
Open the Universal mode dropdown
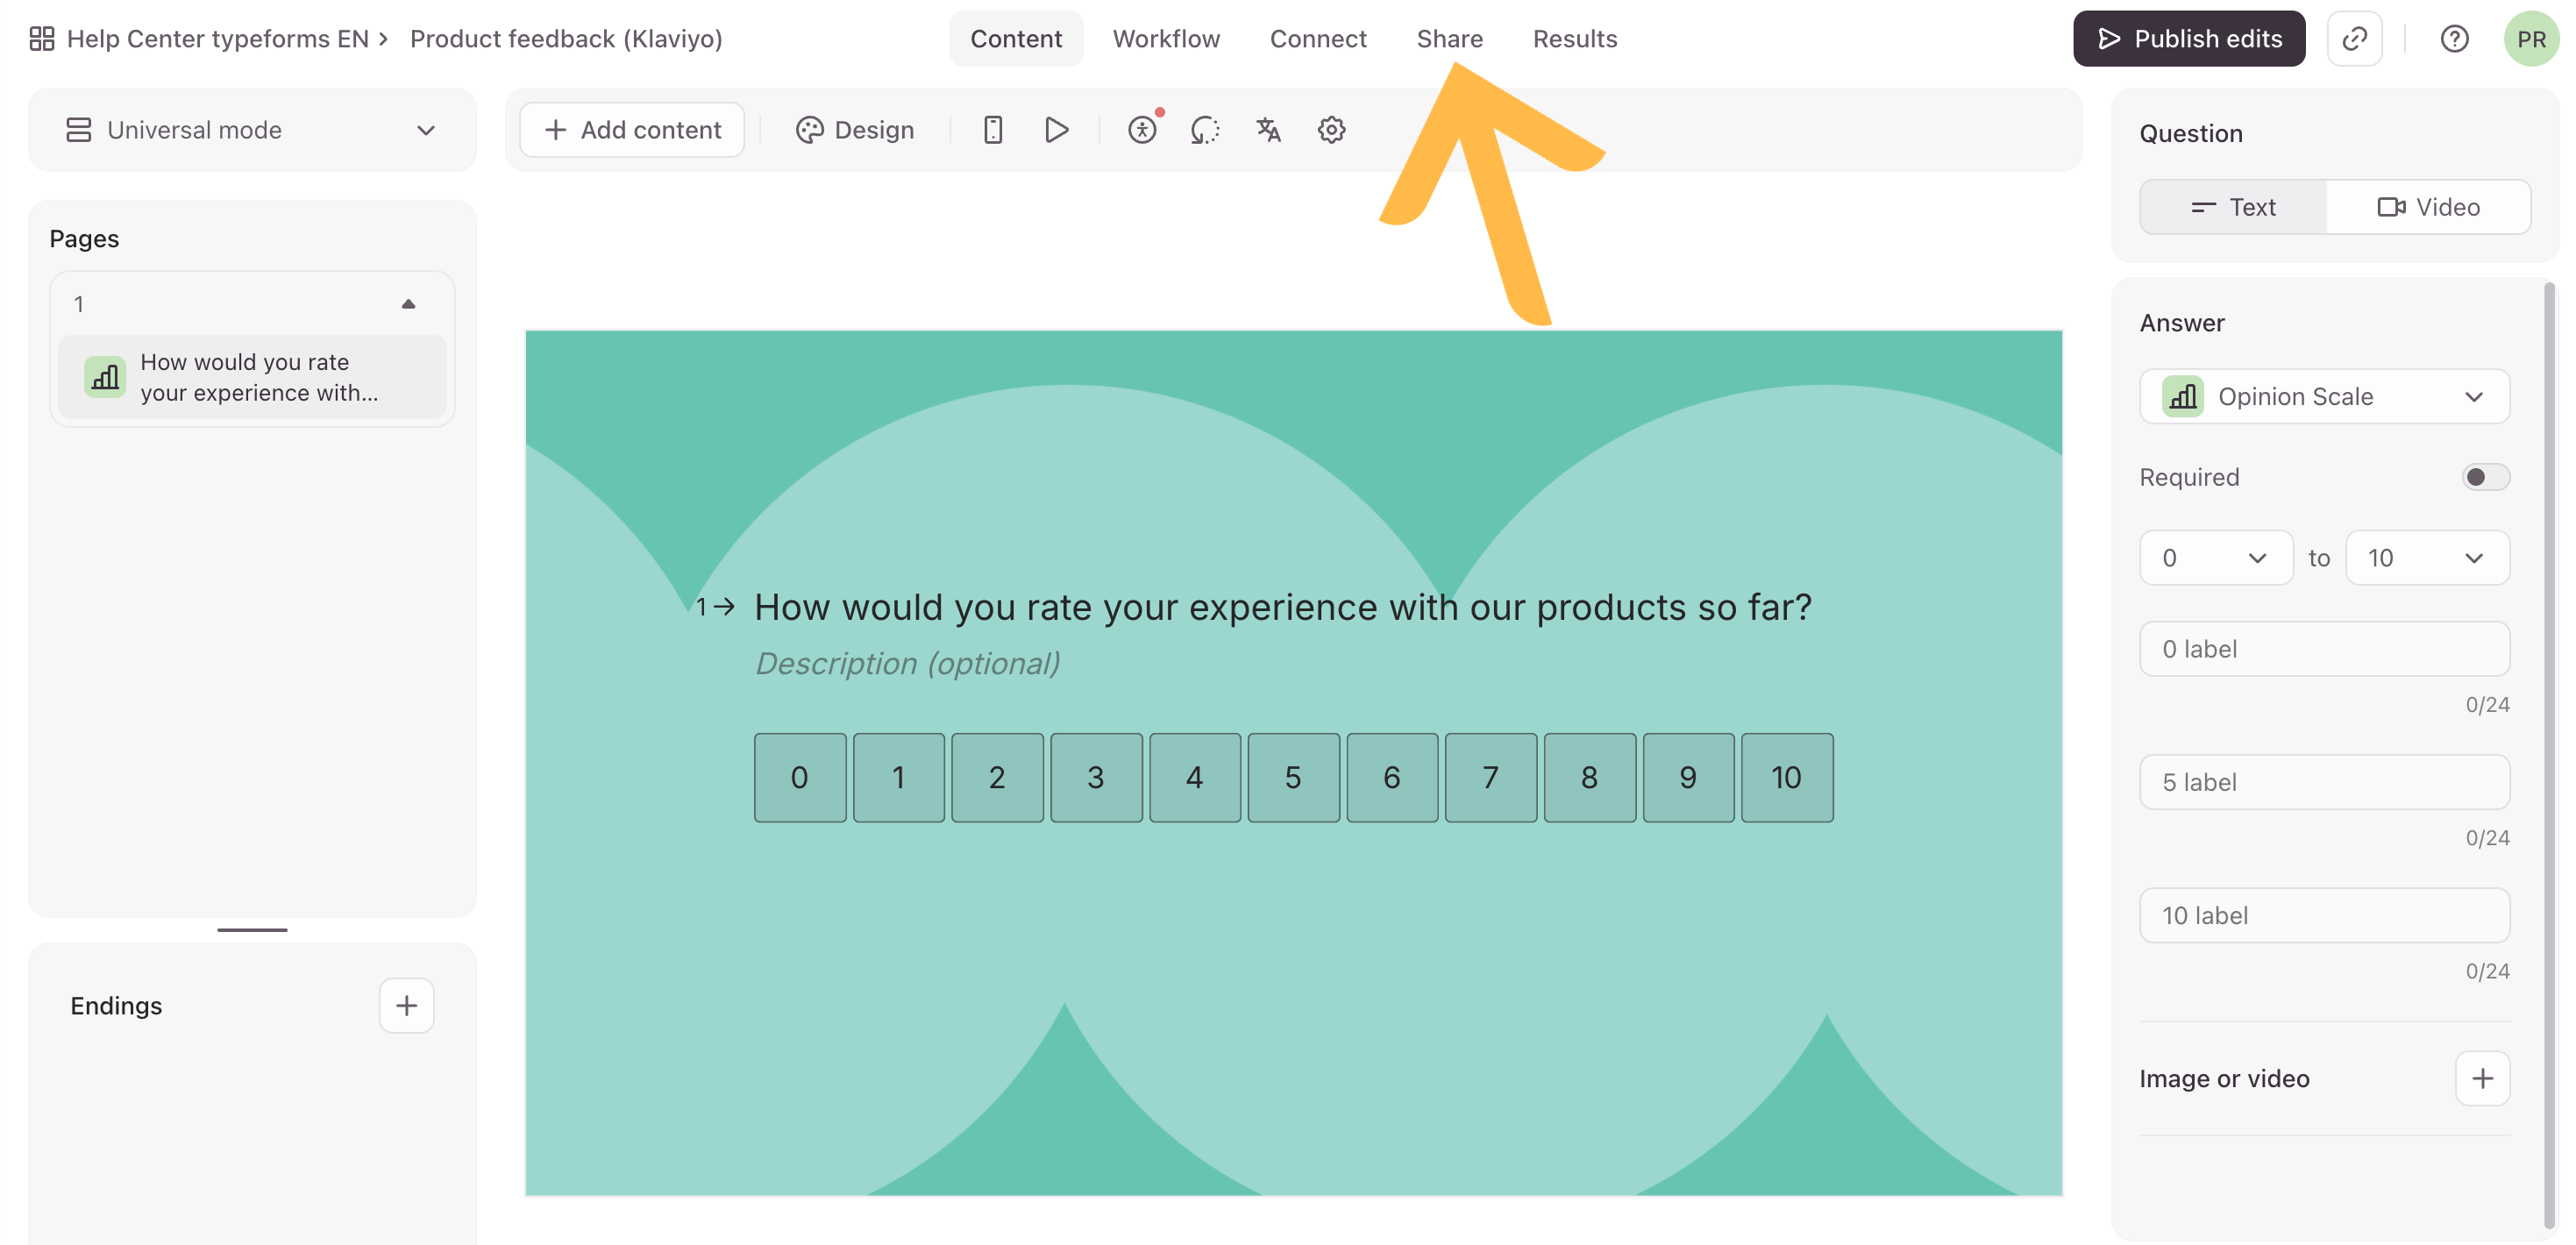pos(252,130)
